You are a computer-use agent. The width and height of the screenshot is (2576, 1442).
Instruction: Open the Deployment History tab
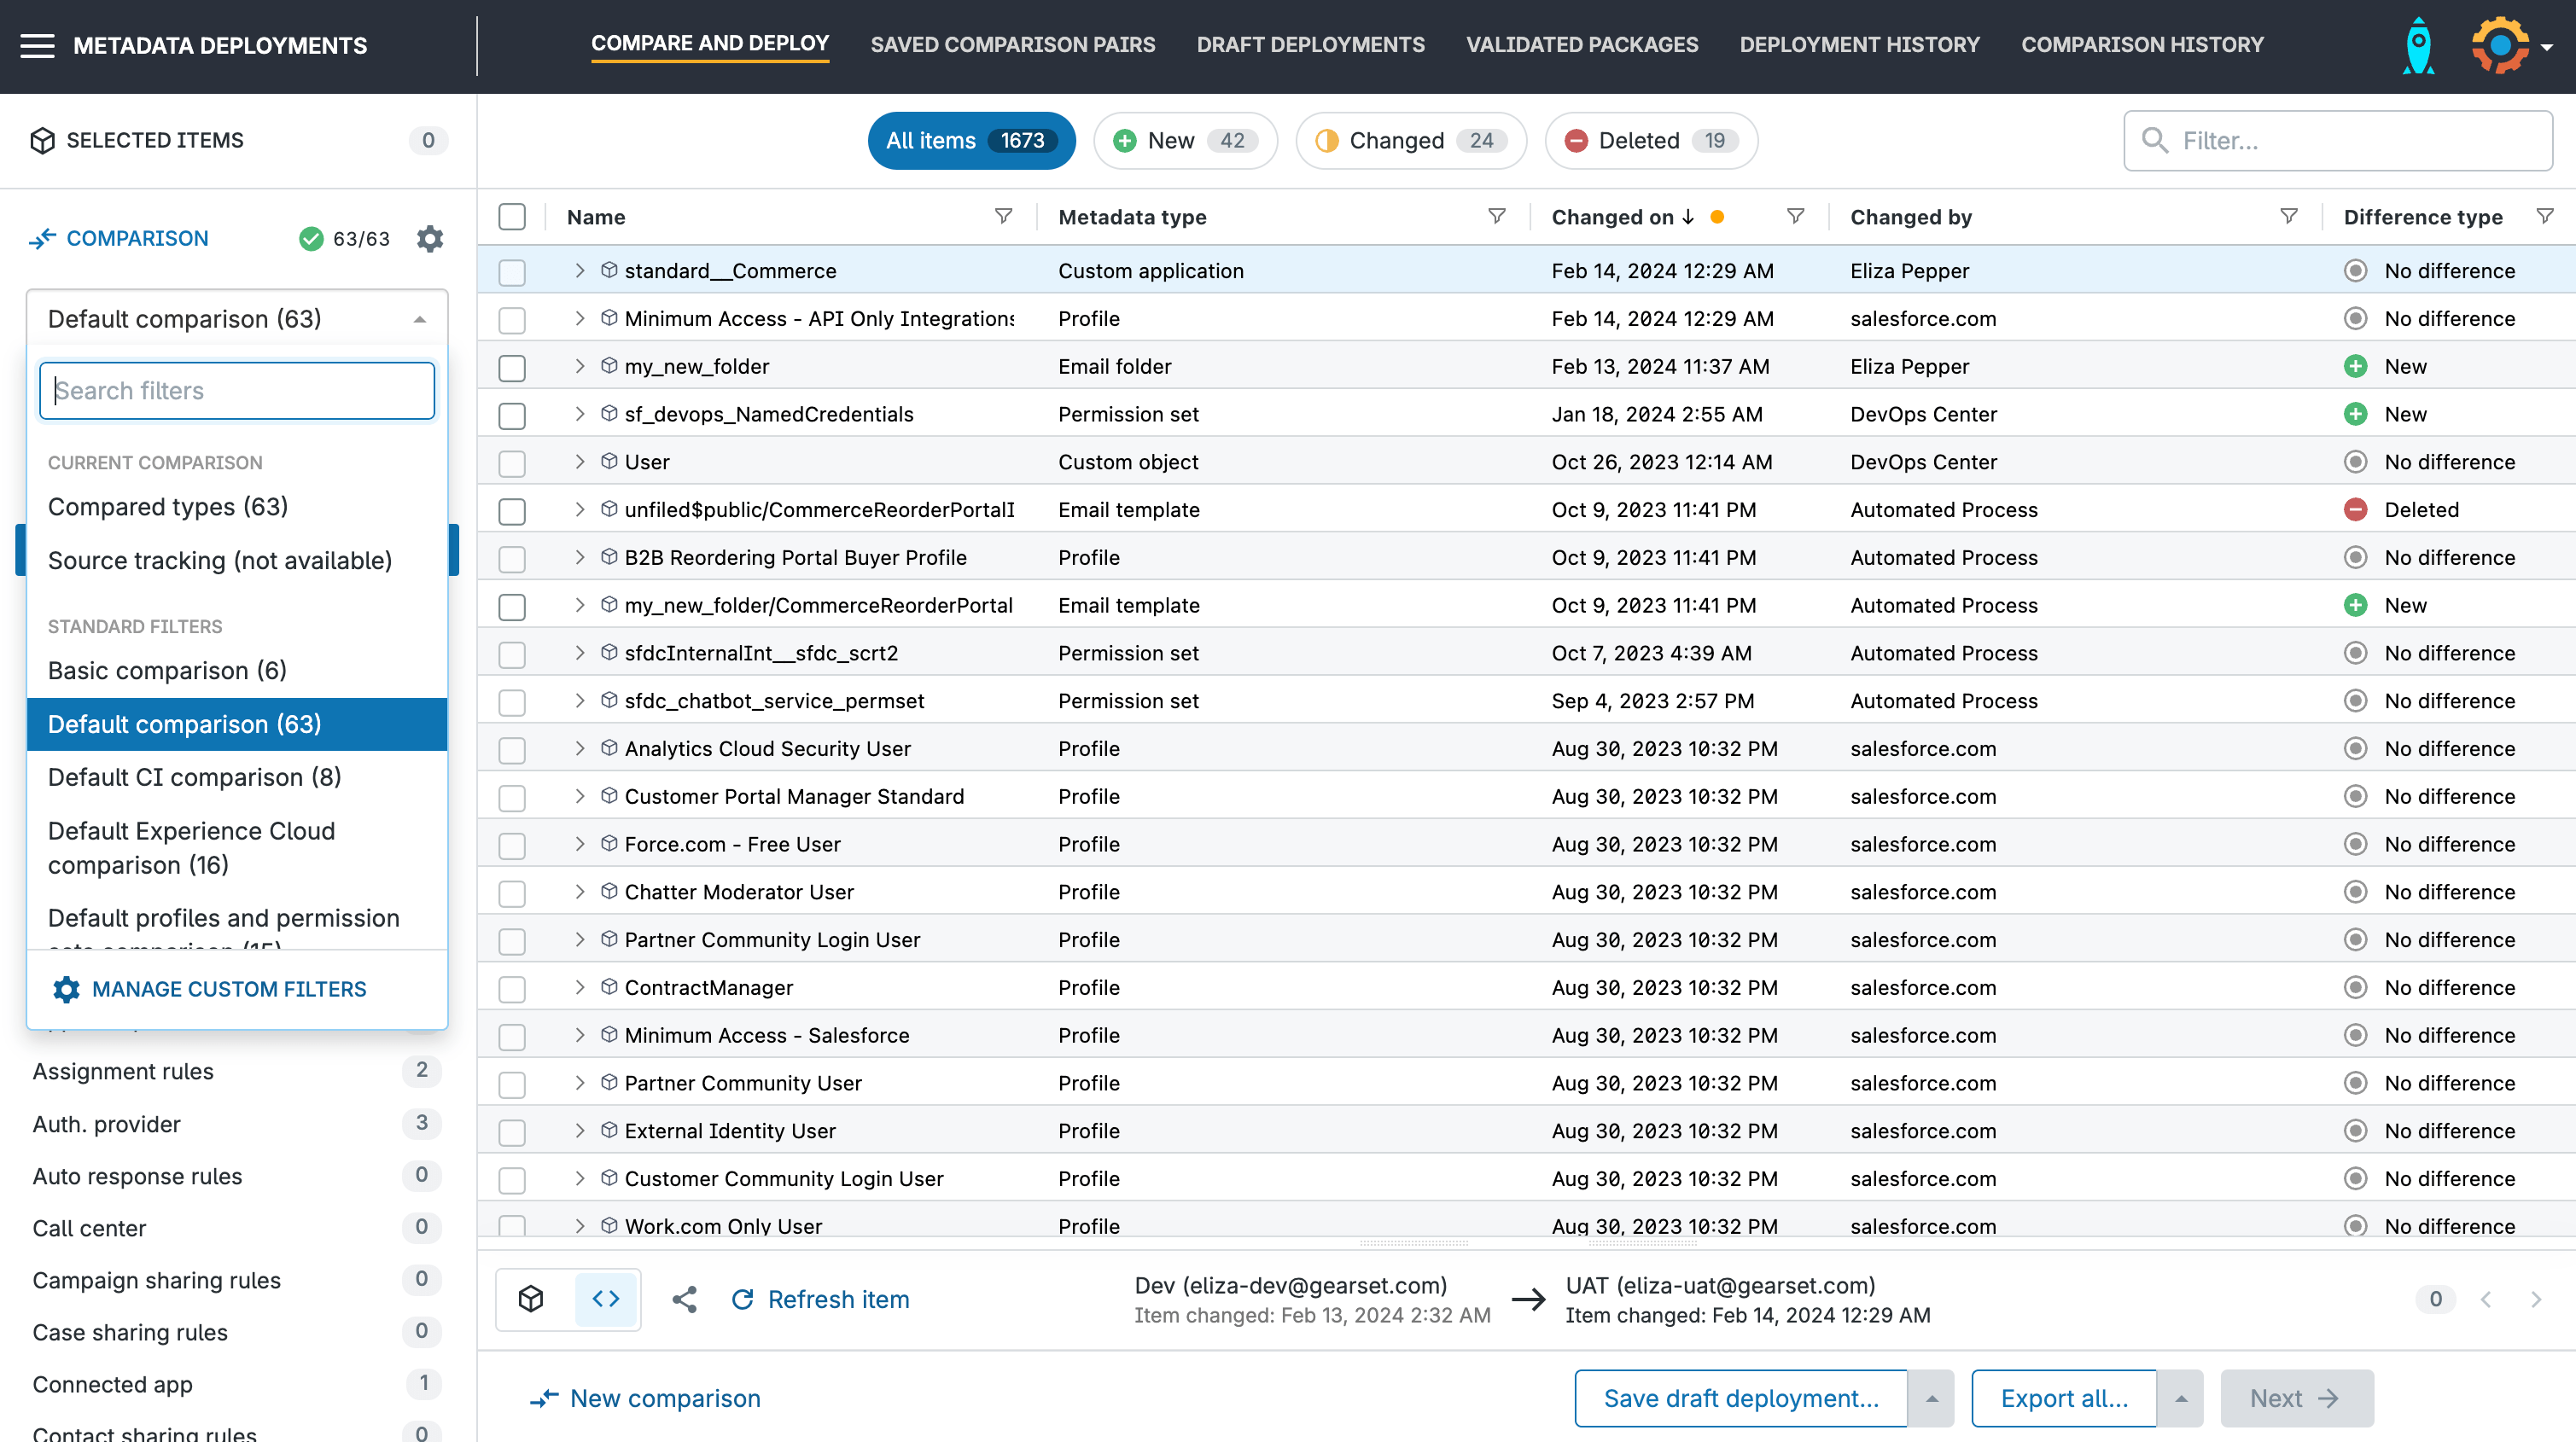coord(1859,45)
